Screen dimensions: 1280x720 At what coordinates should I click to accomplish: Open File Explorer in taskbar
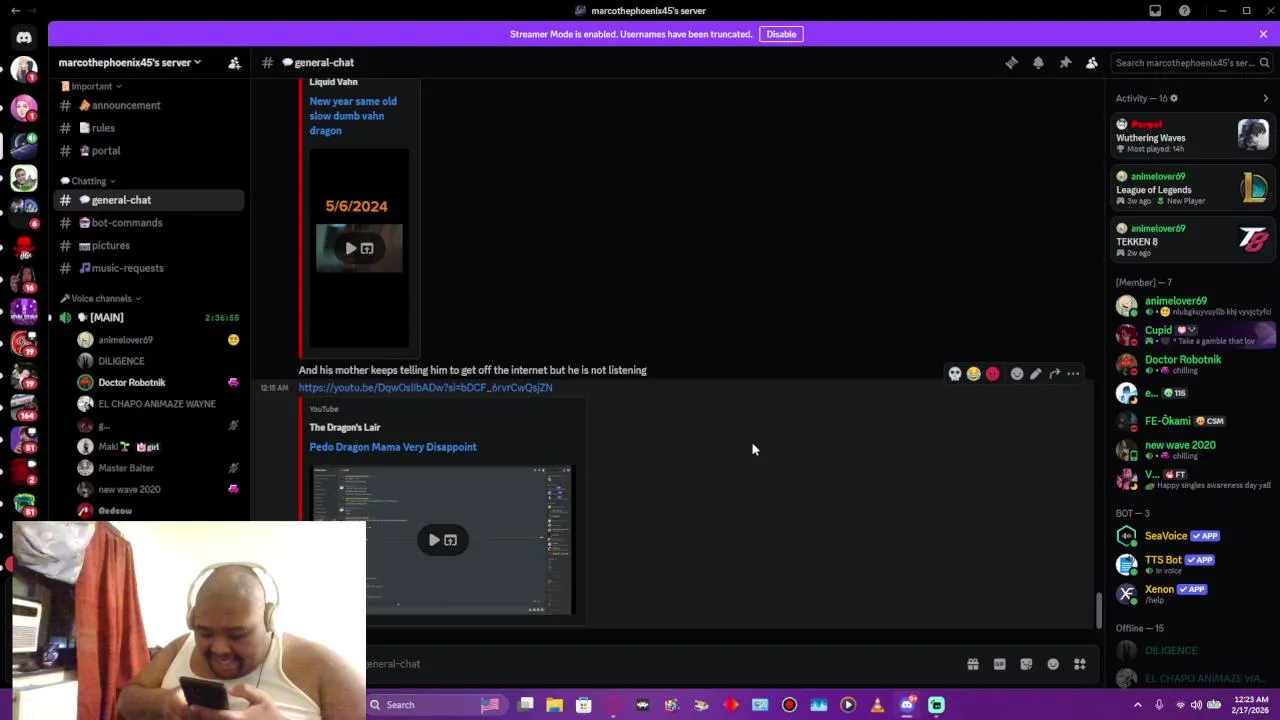click(555, 705)
